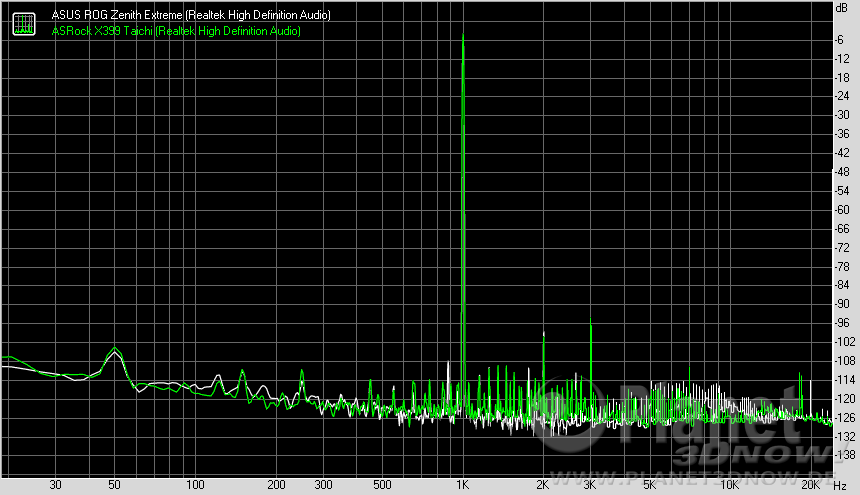Click the 20K frequency axis label

(810, 485)
